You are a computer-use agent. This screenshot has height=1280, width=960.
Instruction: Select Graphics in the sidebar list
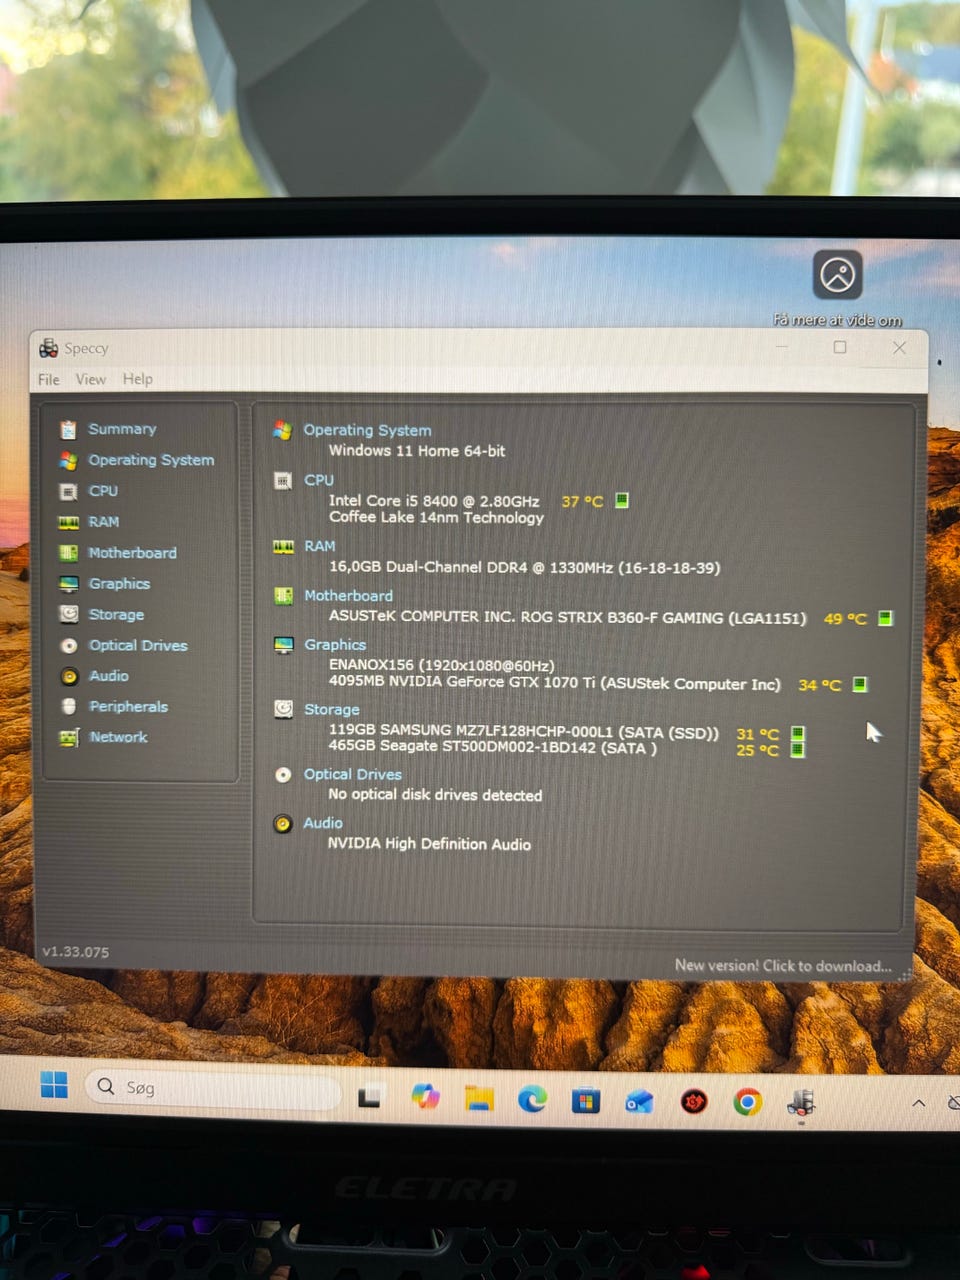[x=119, y=584]
